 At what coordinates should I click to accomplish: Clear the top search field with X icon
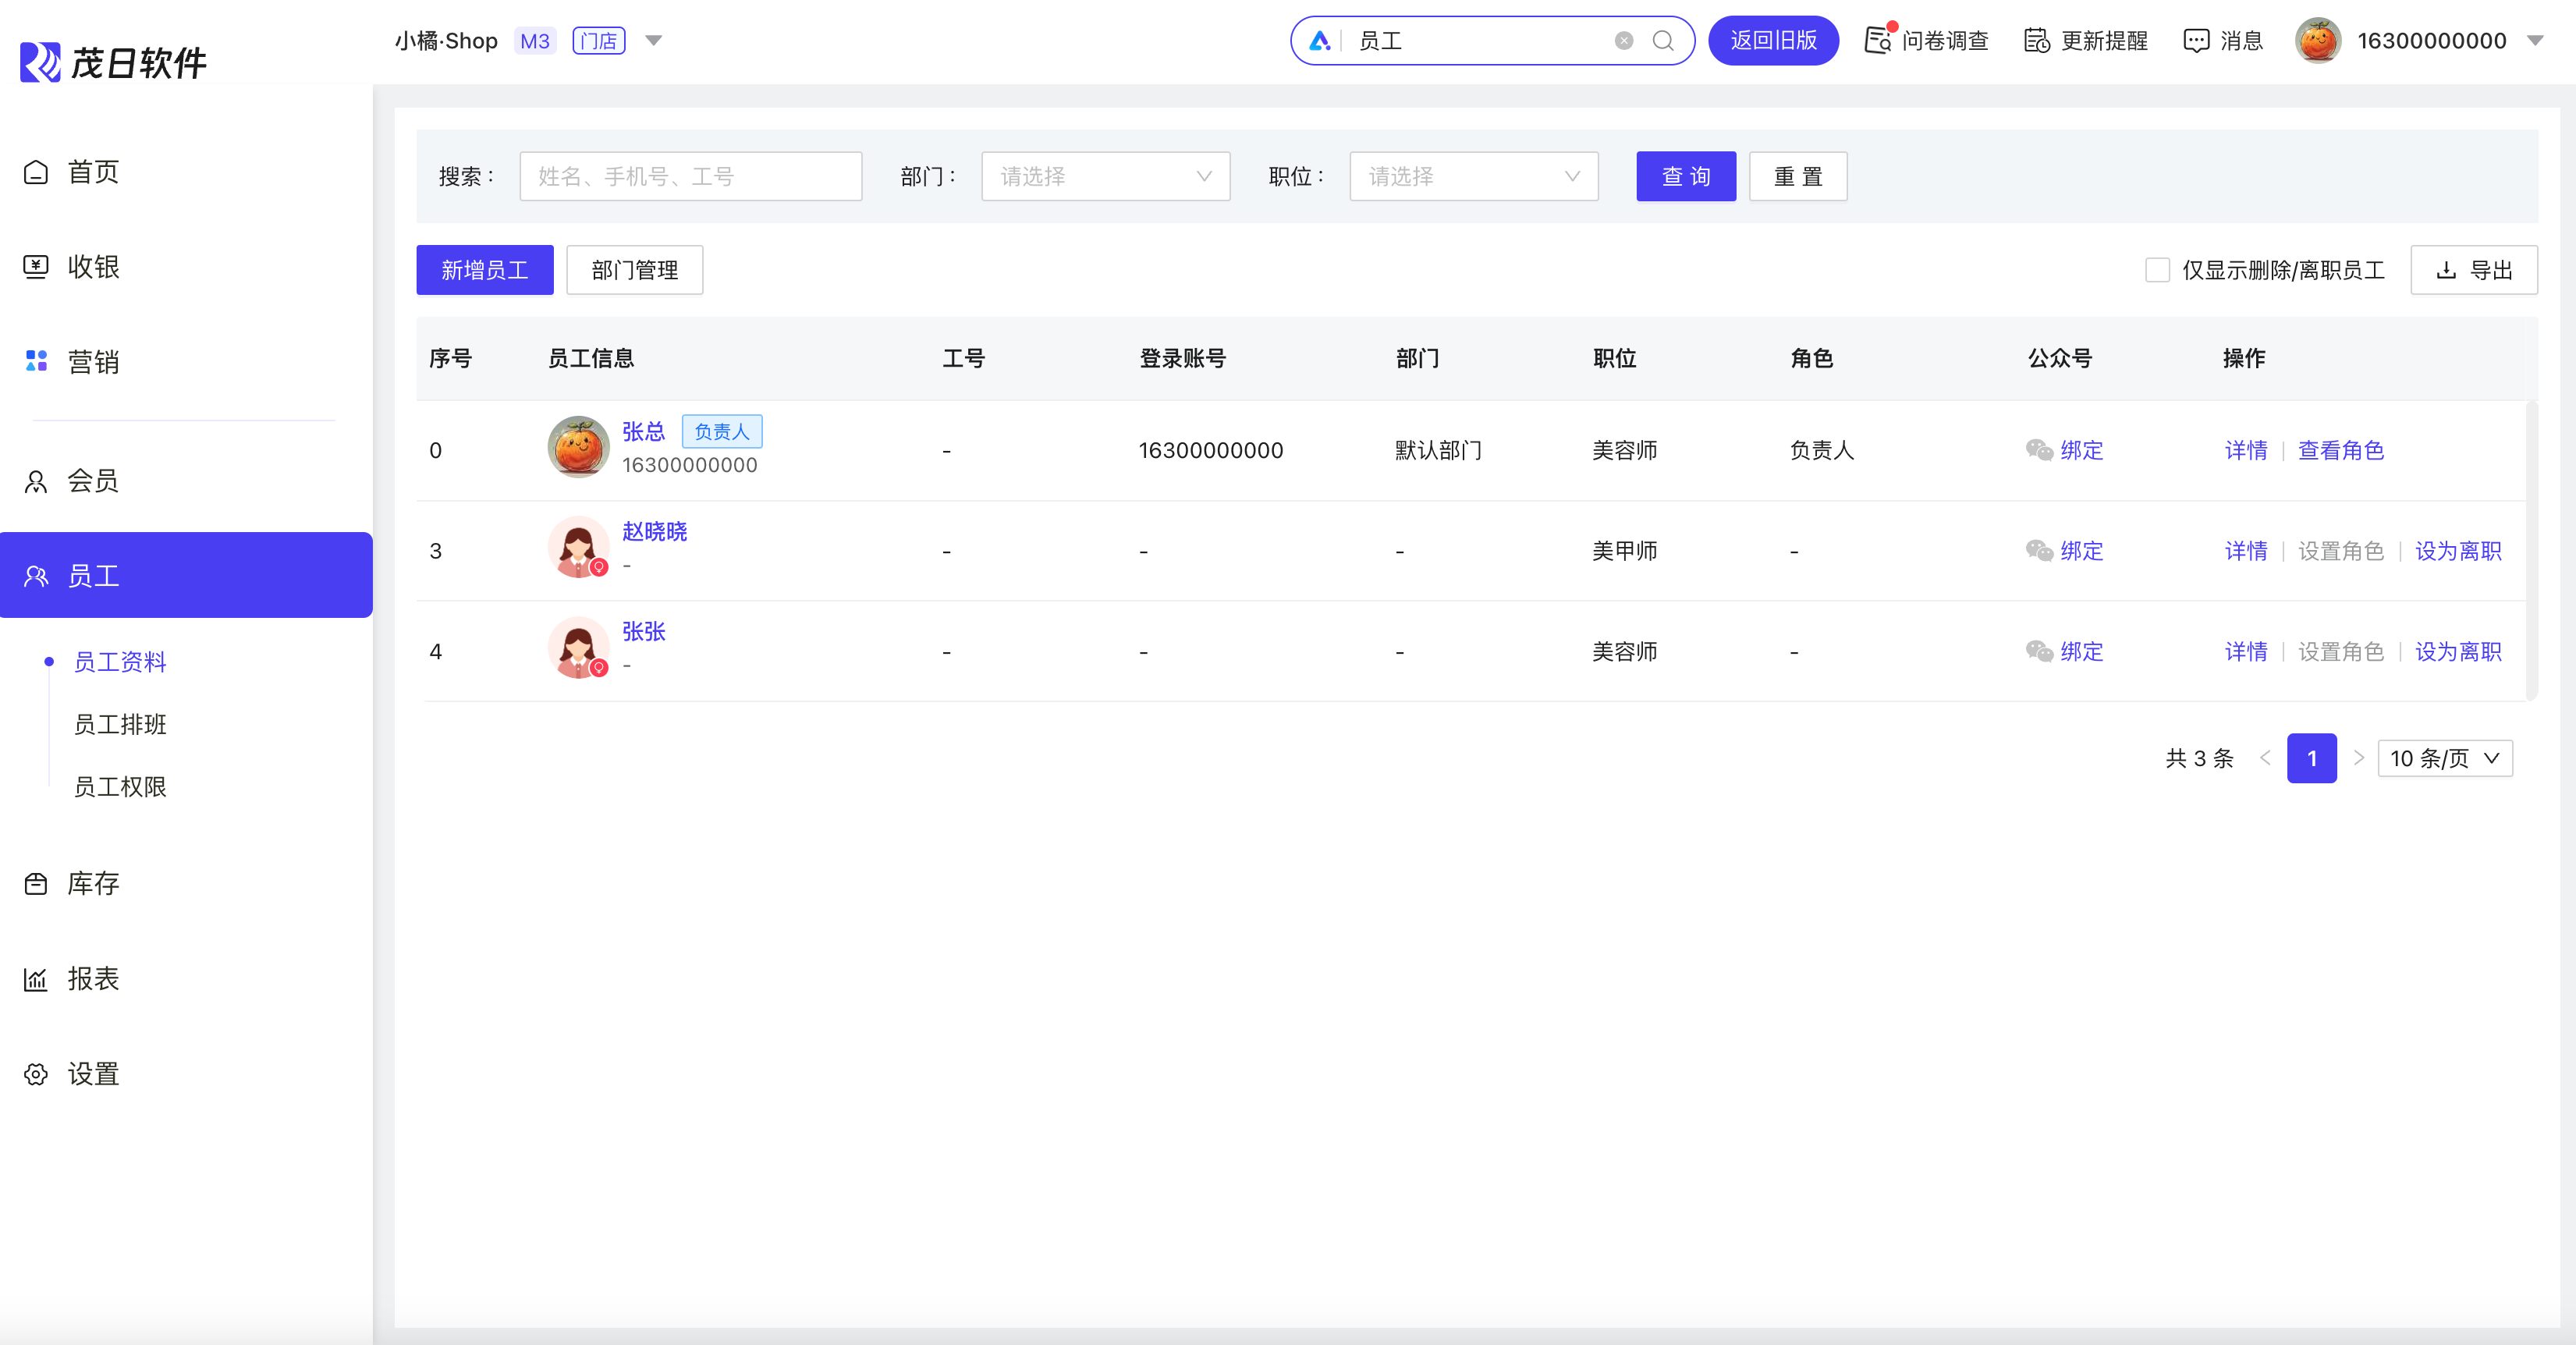(1624, 41)
